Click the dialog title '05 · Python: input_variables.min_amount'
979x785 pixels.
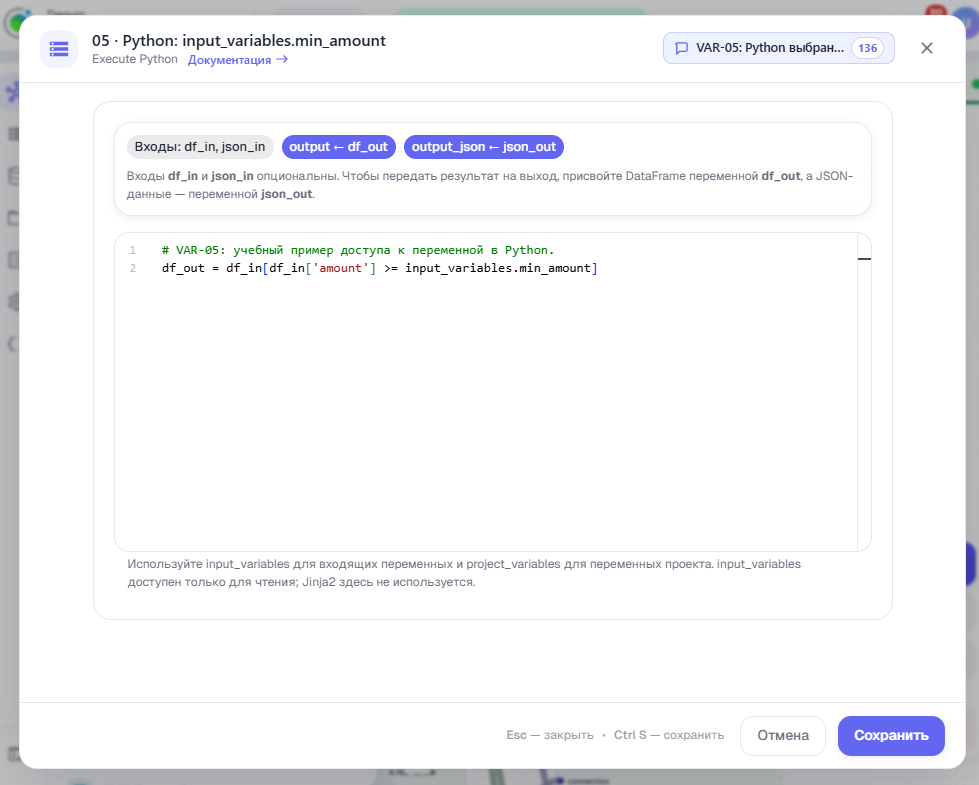(239, 41)
